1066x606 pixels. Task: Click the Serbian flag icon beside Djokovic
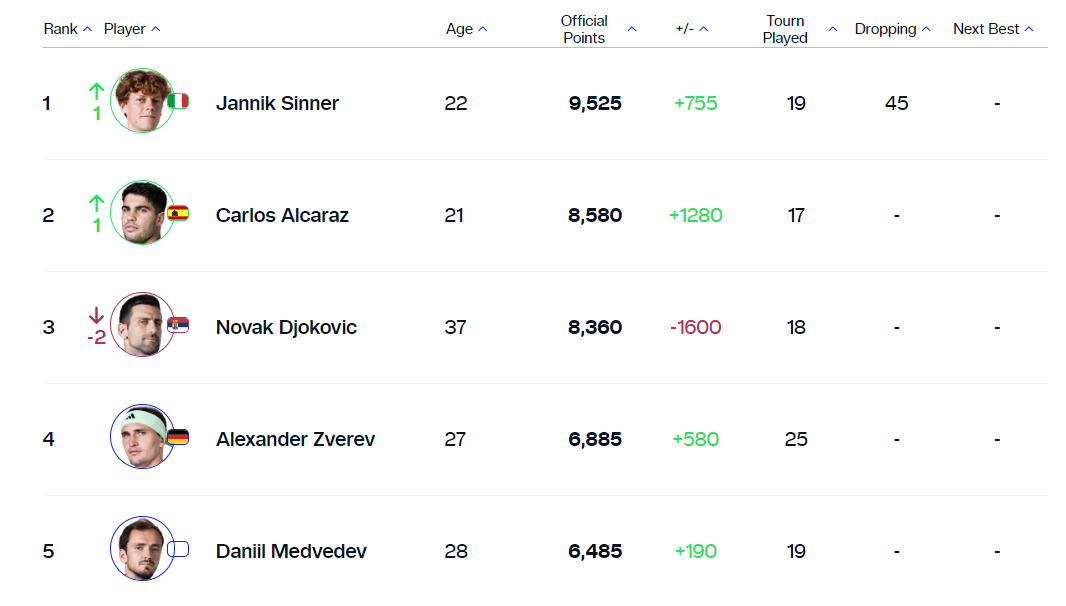(178, 325)
